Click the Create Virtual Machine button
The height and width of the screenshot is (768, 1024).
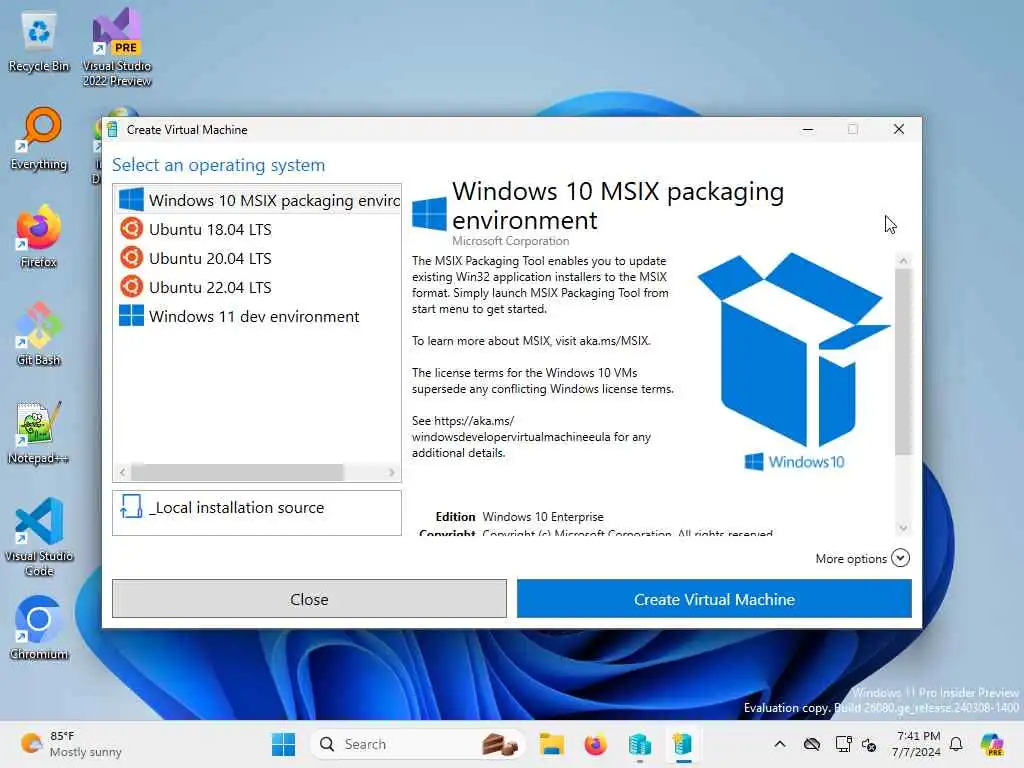[714, 599]
